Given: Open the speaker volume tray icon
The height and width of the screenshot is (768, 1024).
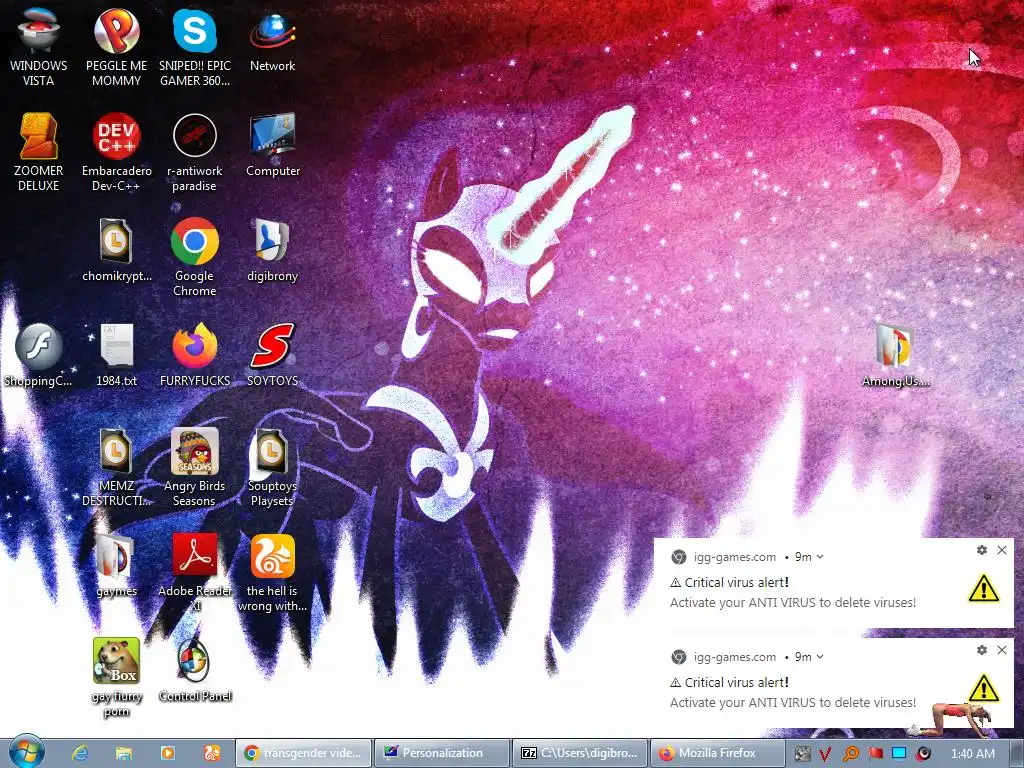Looking at the screenshot, I should coord(923,754).
